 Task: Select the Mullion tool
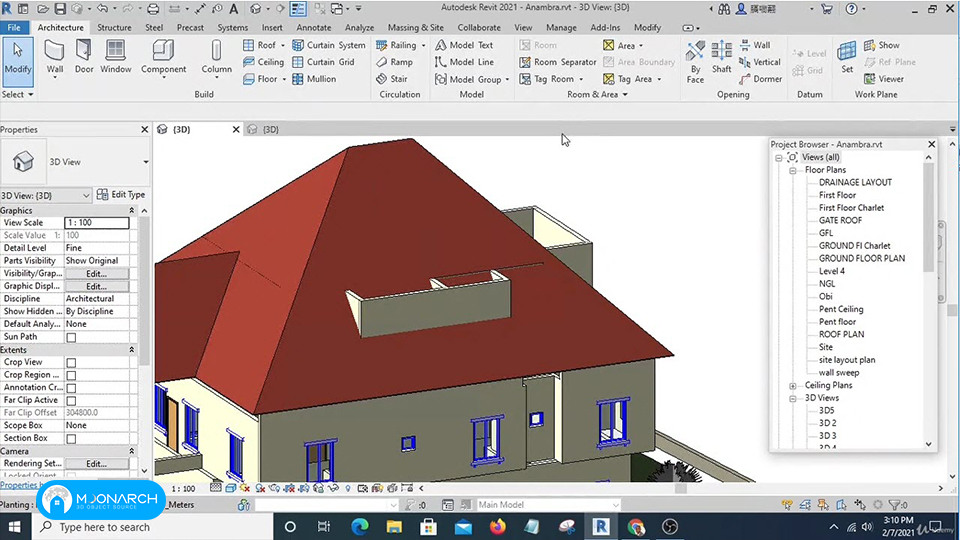(314, 79)
